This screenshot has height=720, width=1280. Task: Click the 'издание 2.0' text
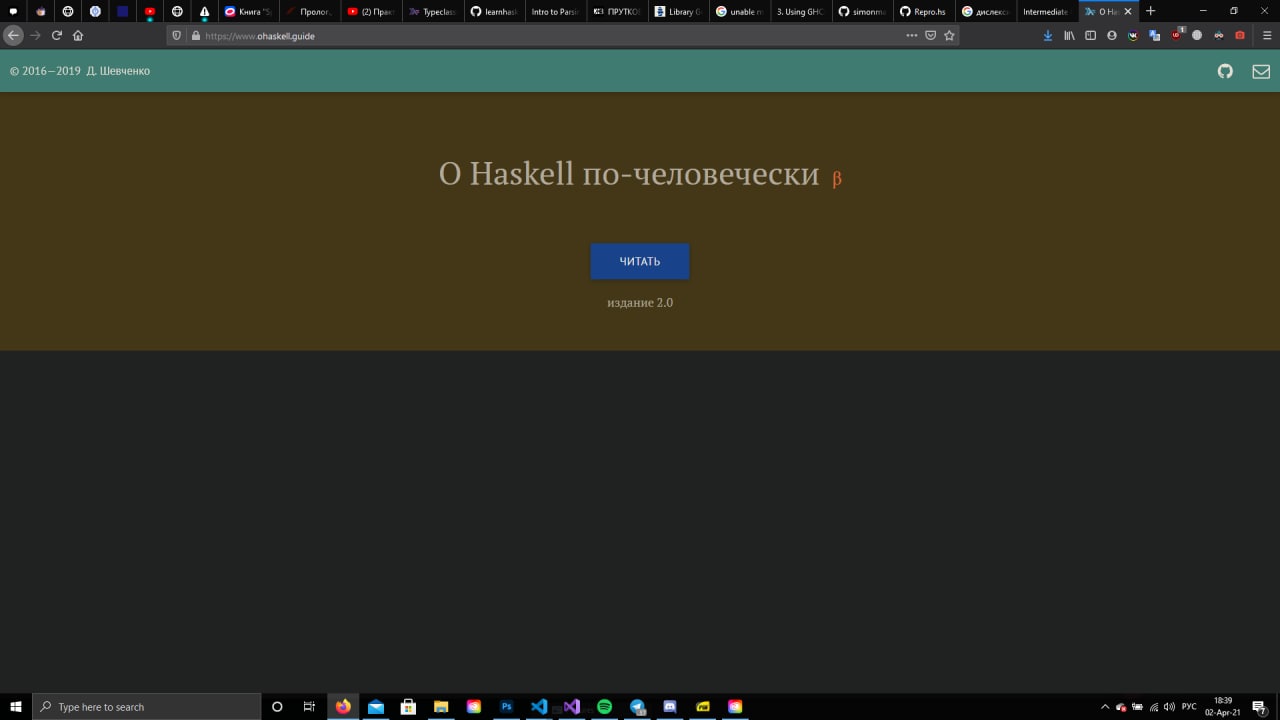(x=640, y=302)
